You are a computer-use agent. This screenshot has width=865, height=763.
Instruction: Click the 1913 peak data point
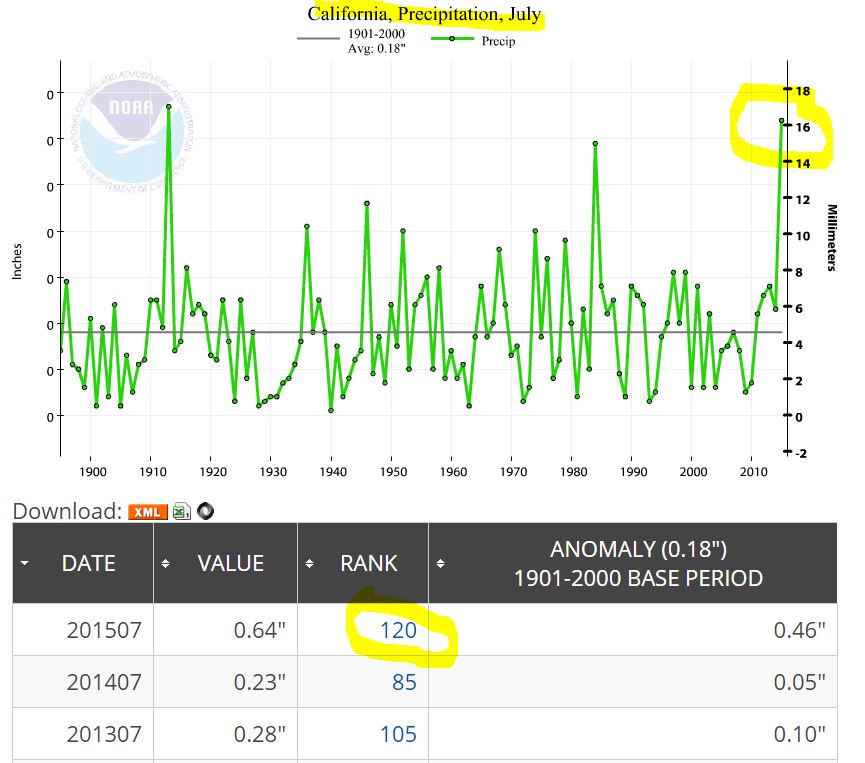[x=168, y=106]
